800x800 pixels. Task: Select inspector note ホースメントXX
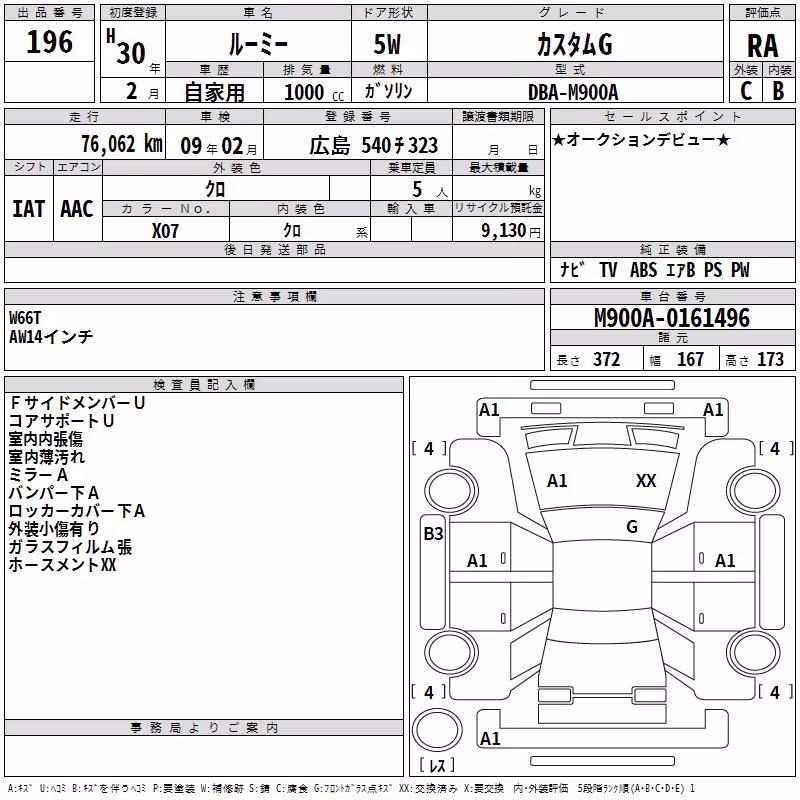tap(62, 565)
